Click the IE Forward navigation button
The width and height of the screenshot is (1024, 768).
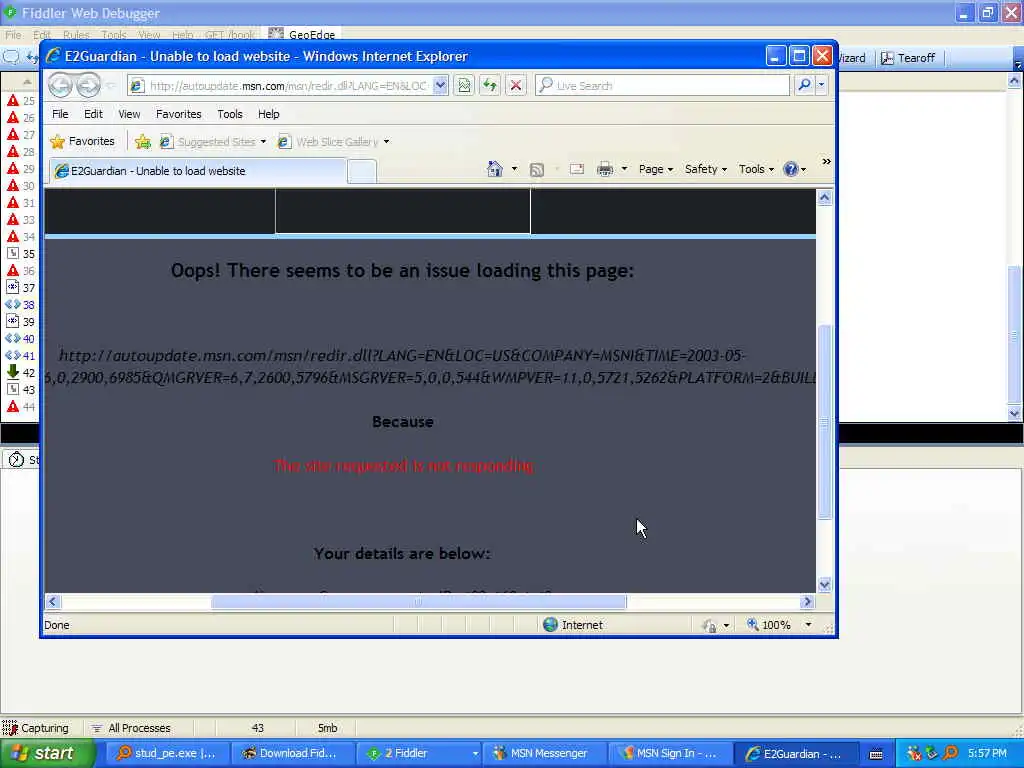88,86
